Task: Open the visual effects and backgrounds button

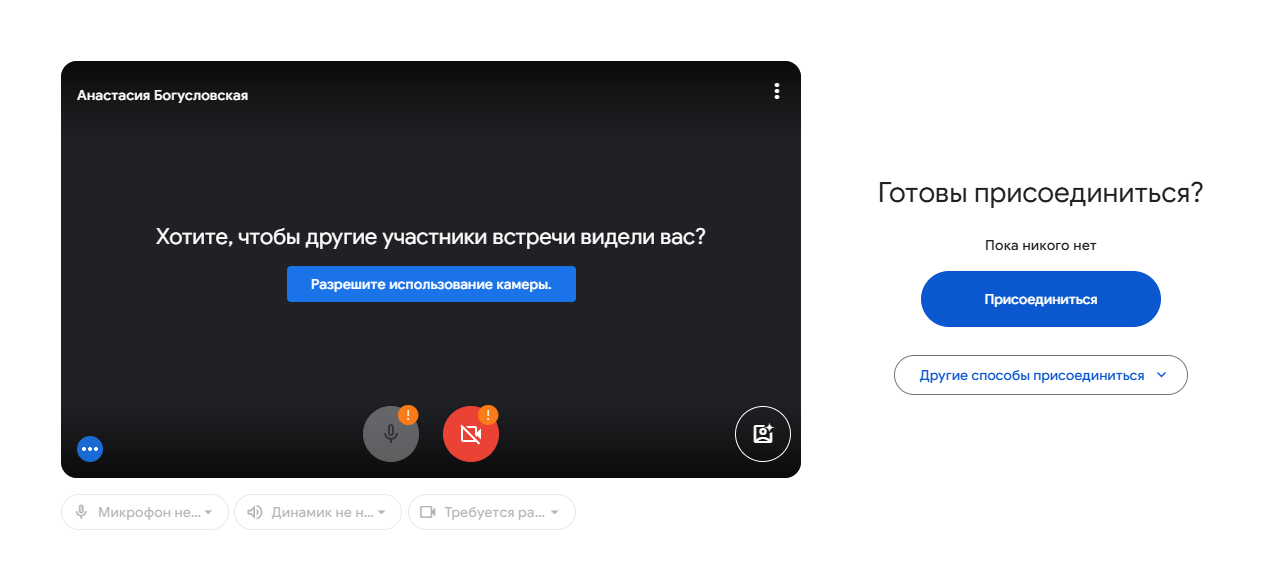Action: (763, 434)
